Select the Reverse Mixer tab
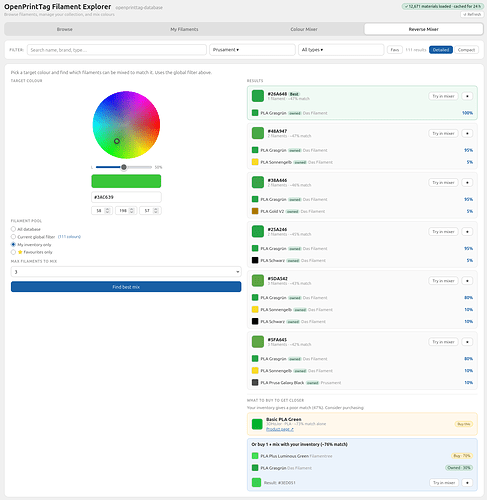 424,29
